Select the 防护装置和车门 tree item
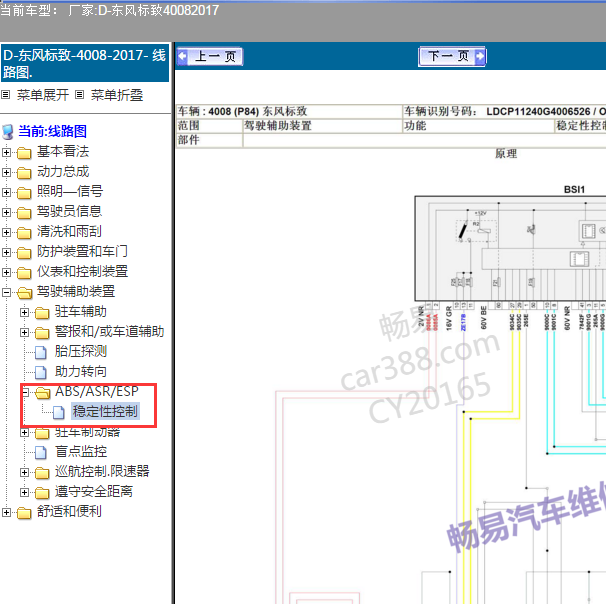This screenshot has height=604, width=606. tap(82, 252)
